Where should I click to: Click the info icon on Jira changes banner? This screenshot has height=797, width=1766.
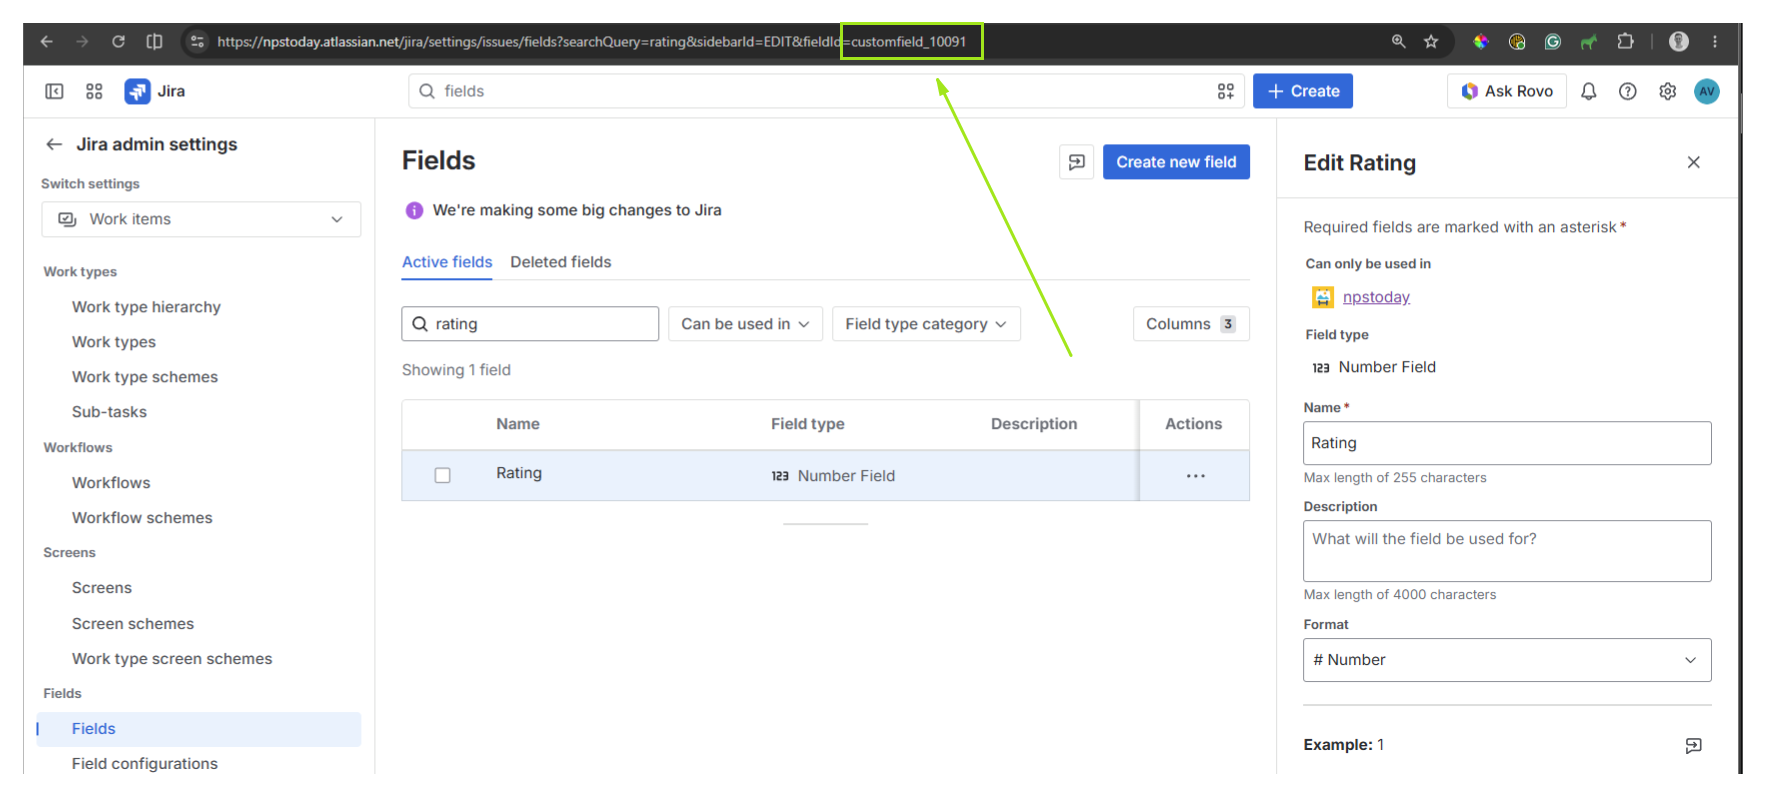[414, 210]
